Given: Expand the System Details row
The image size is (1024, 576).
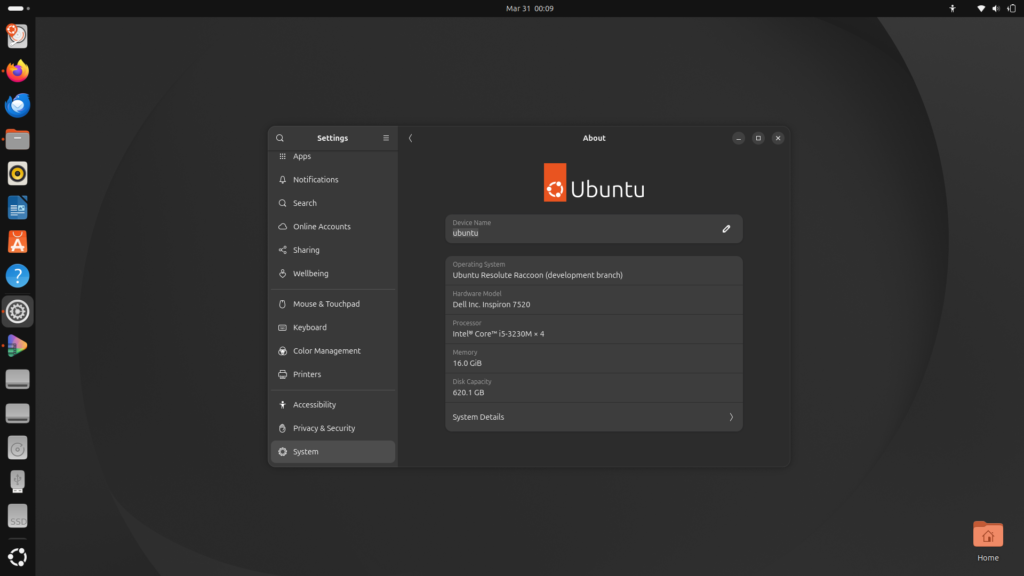Looking at the screenshot, I should coord(593,417).
